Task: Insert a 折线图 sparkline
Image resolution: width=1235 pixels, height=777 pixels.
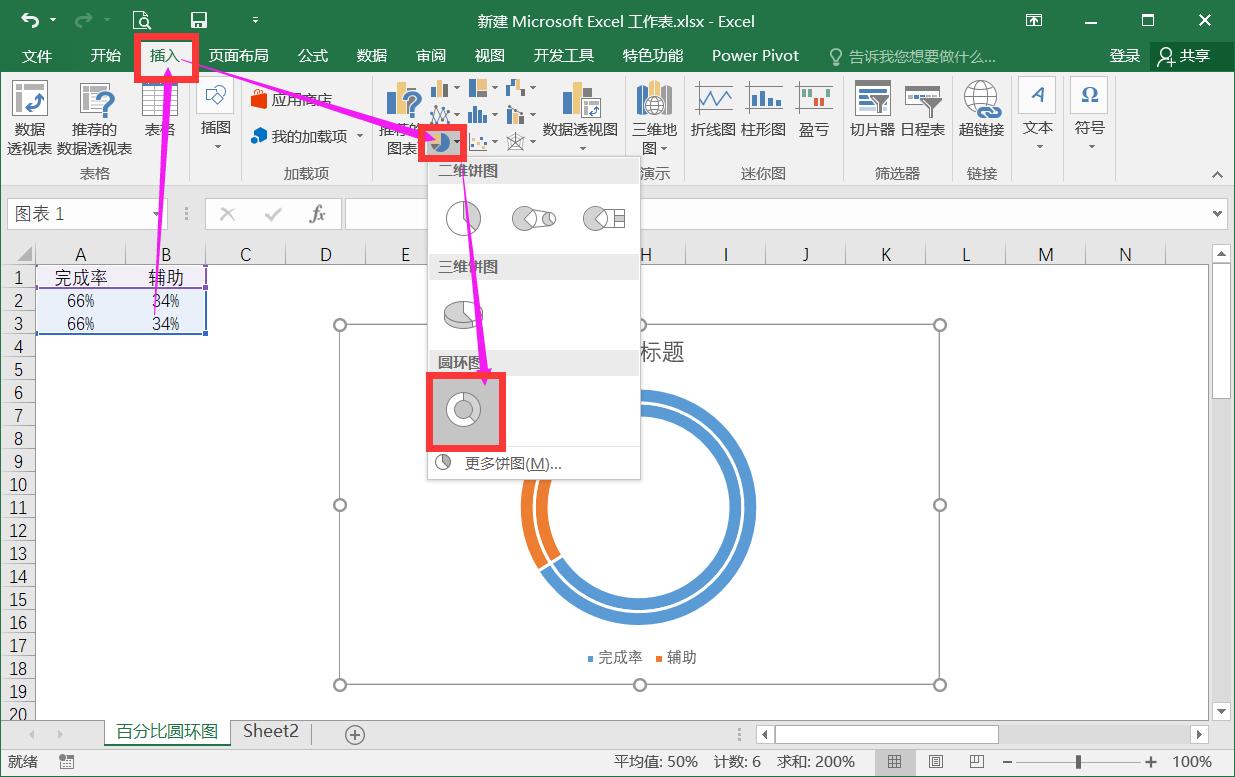Action: (713, 110)
